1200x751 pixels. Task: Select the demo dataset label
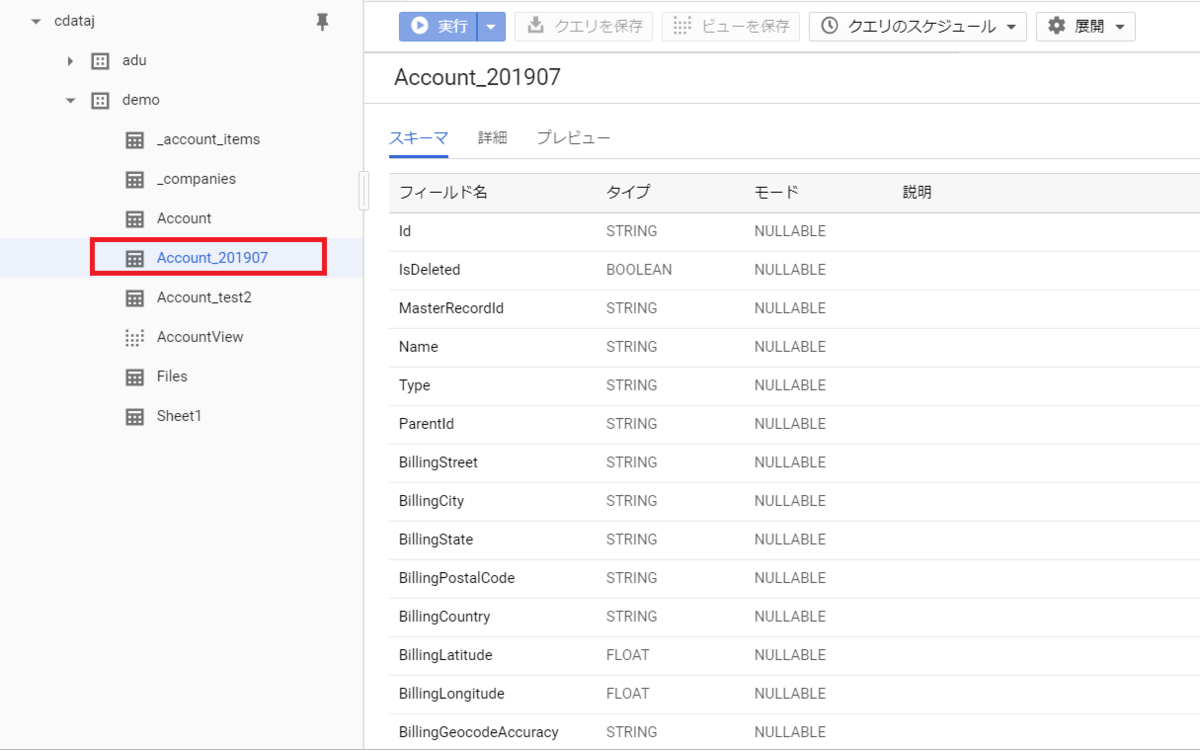pyautogui.click(x=141, y=100)
